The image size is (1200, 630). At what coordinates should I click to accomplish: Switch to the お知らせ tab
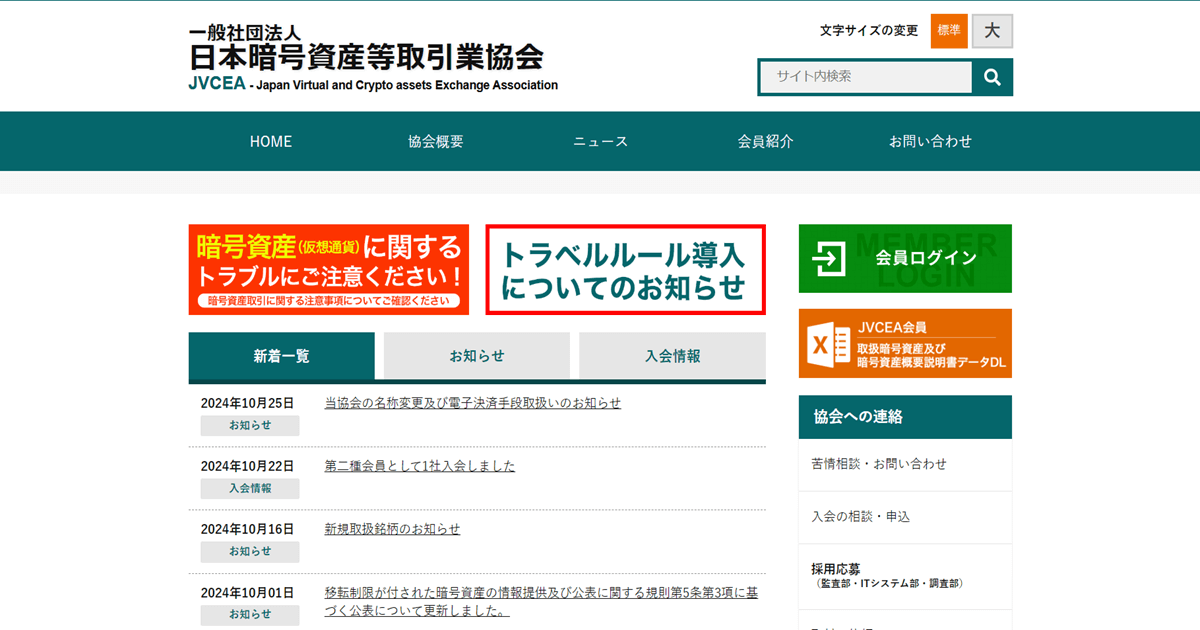[x=477, y=356]
